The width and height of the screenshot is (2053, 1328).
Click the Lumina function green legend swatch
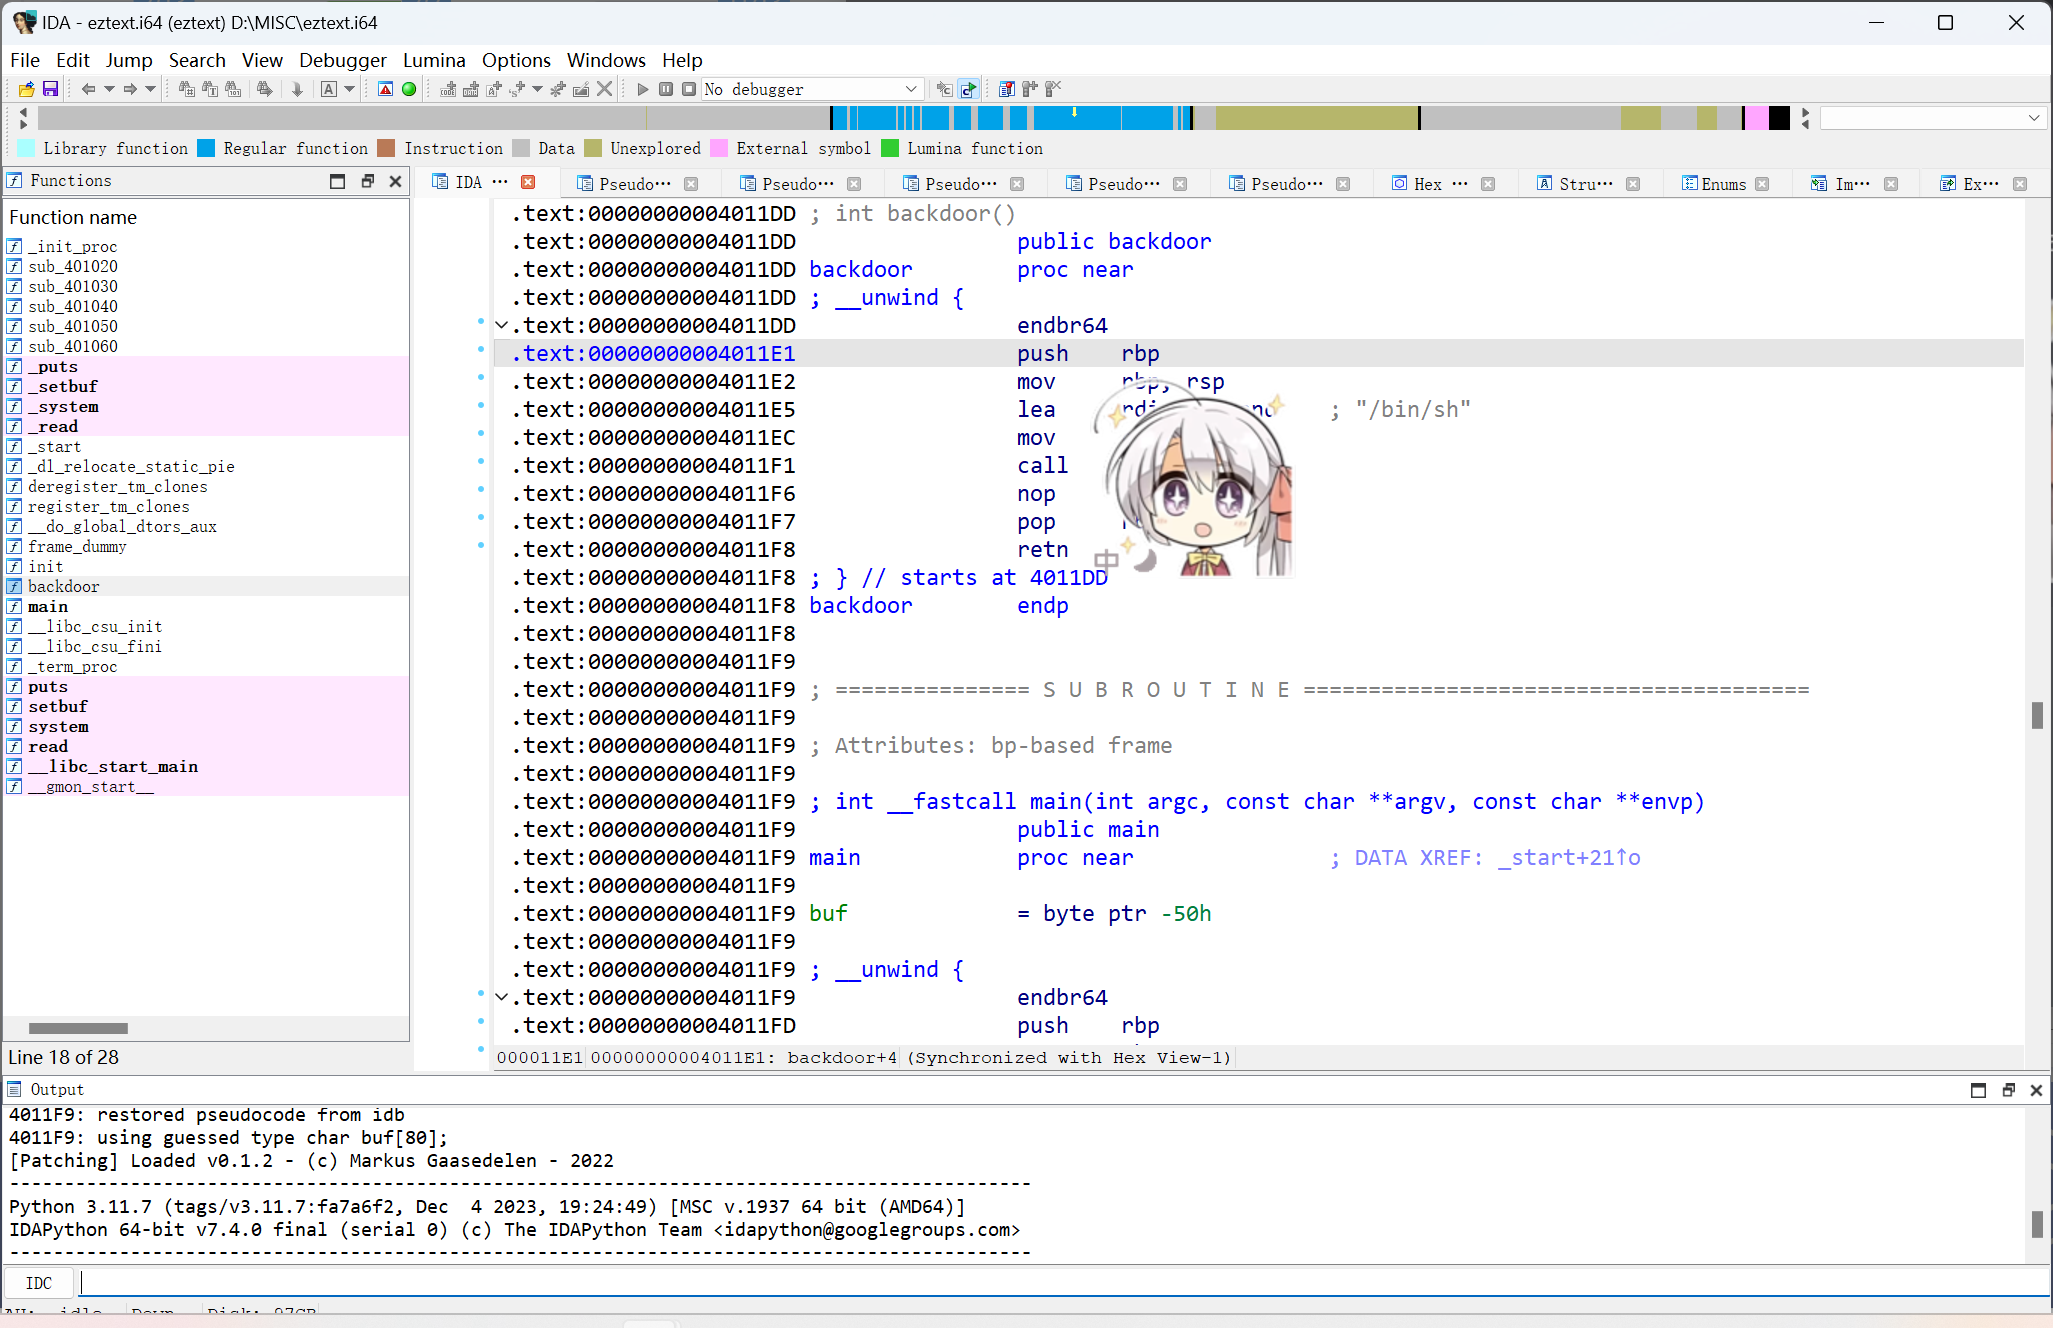(x=890, y=149)
